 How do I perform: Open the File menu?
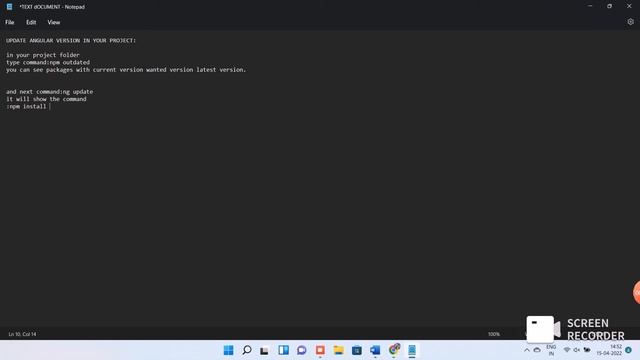coord(10,22)
